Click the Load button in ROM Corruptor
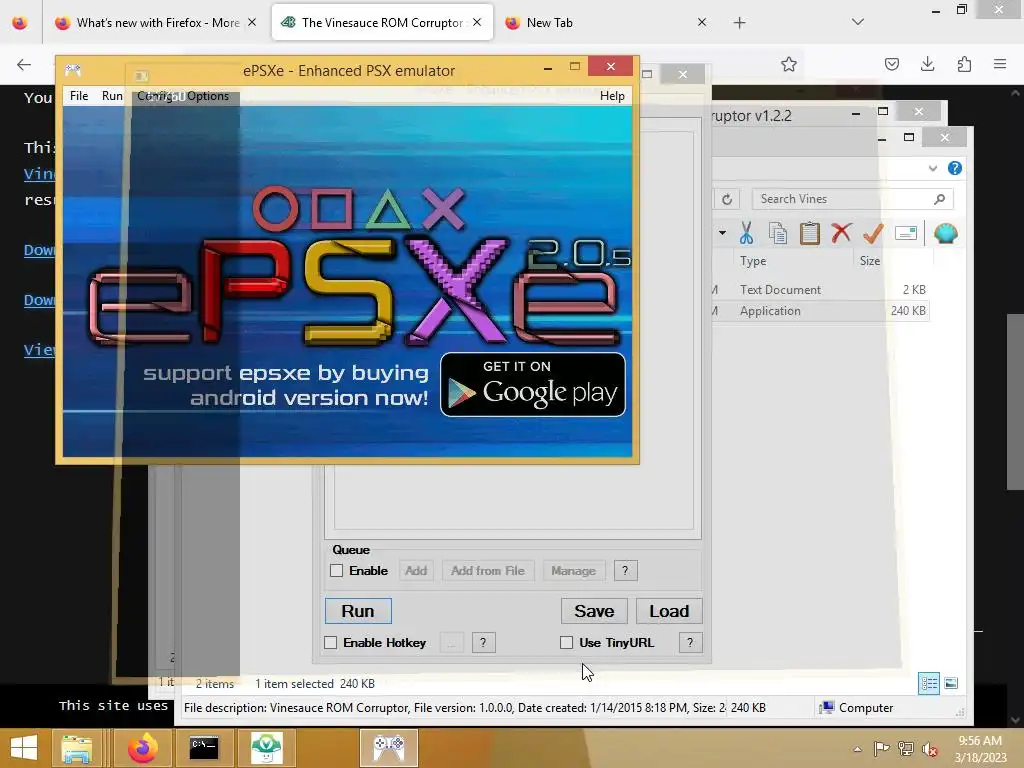The image size is (1024, 768). (669, 611)
